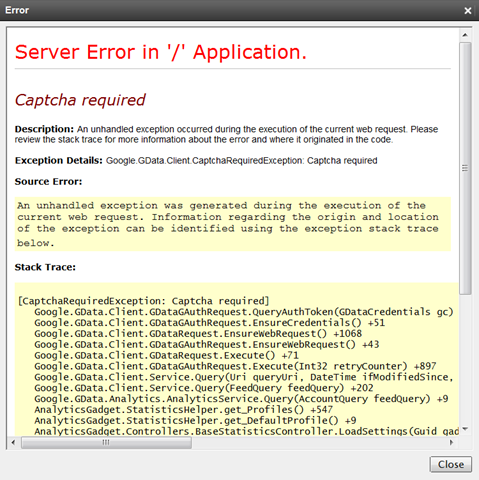Click the 'EnsureWebRequest() +1068' stack line
The image size is (479, 480).
click(198, 334)
